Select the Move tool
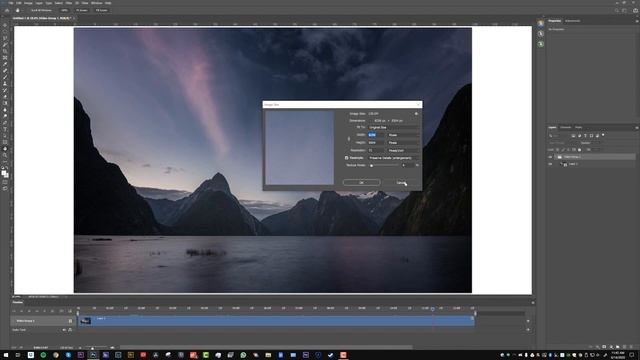Screen dimensions: 640x360 tap(5, 25)
